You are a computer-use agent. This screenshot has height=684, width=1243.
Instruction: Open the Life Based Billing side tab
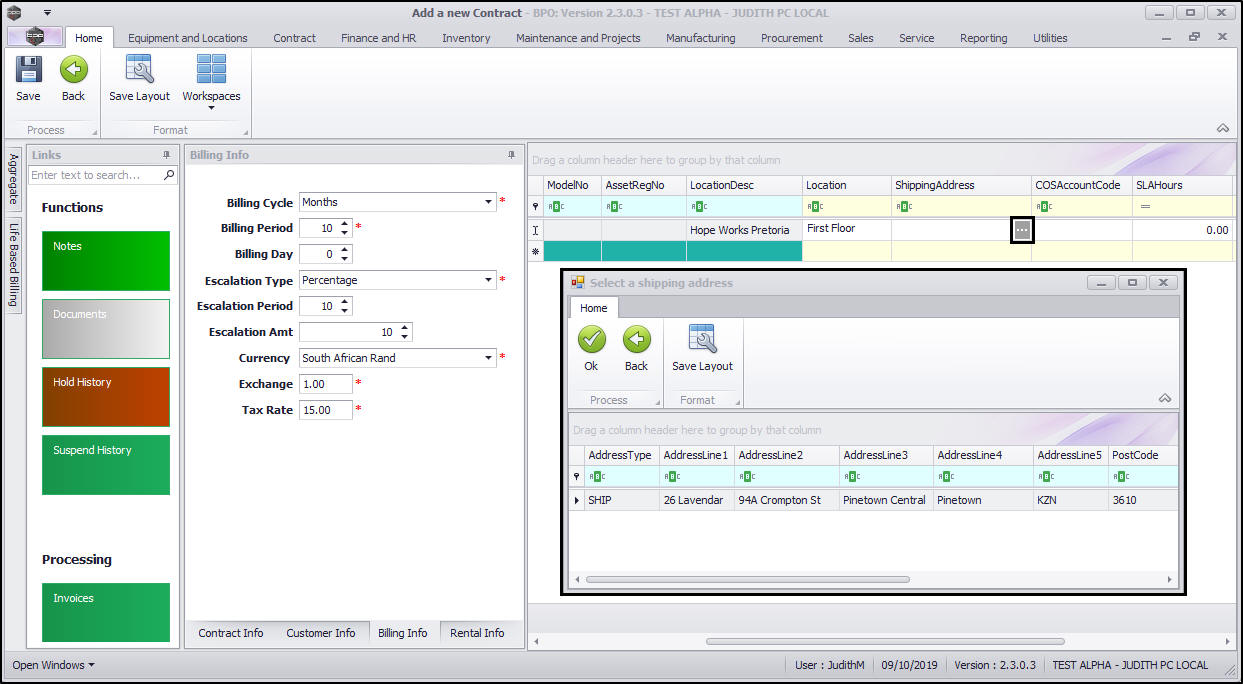click(14, 264)
